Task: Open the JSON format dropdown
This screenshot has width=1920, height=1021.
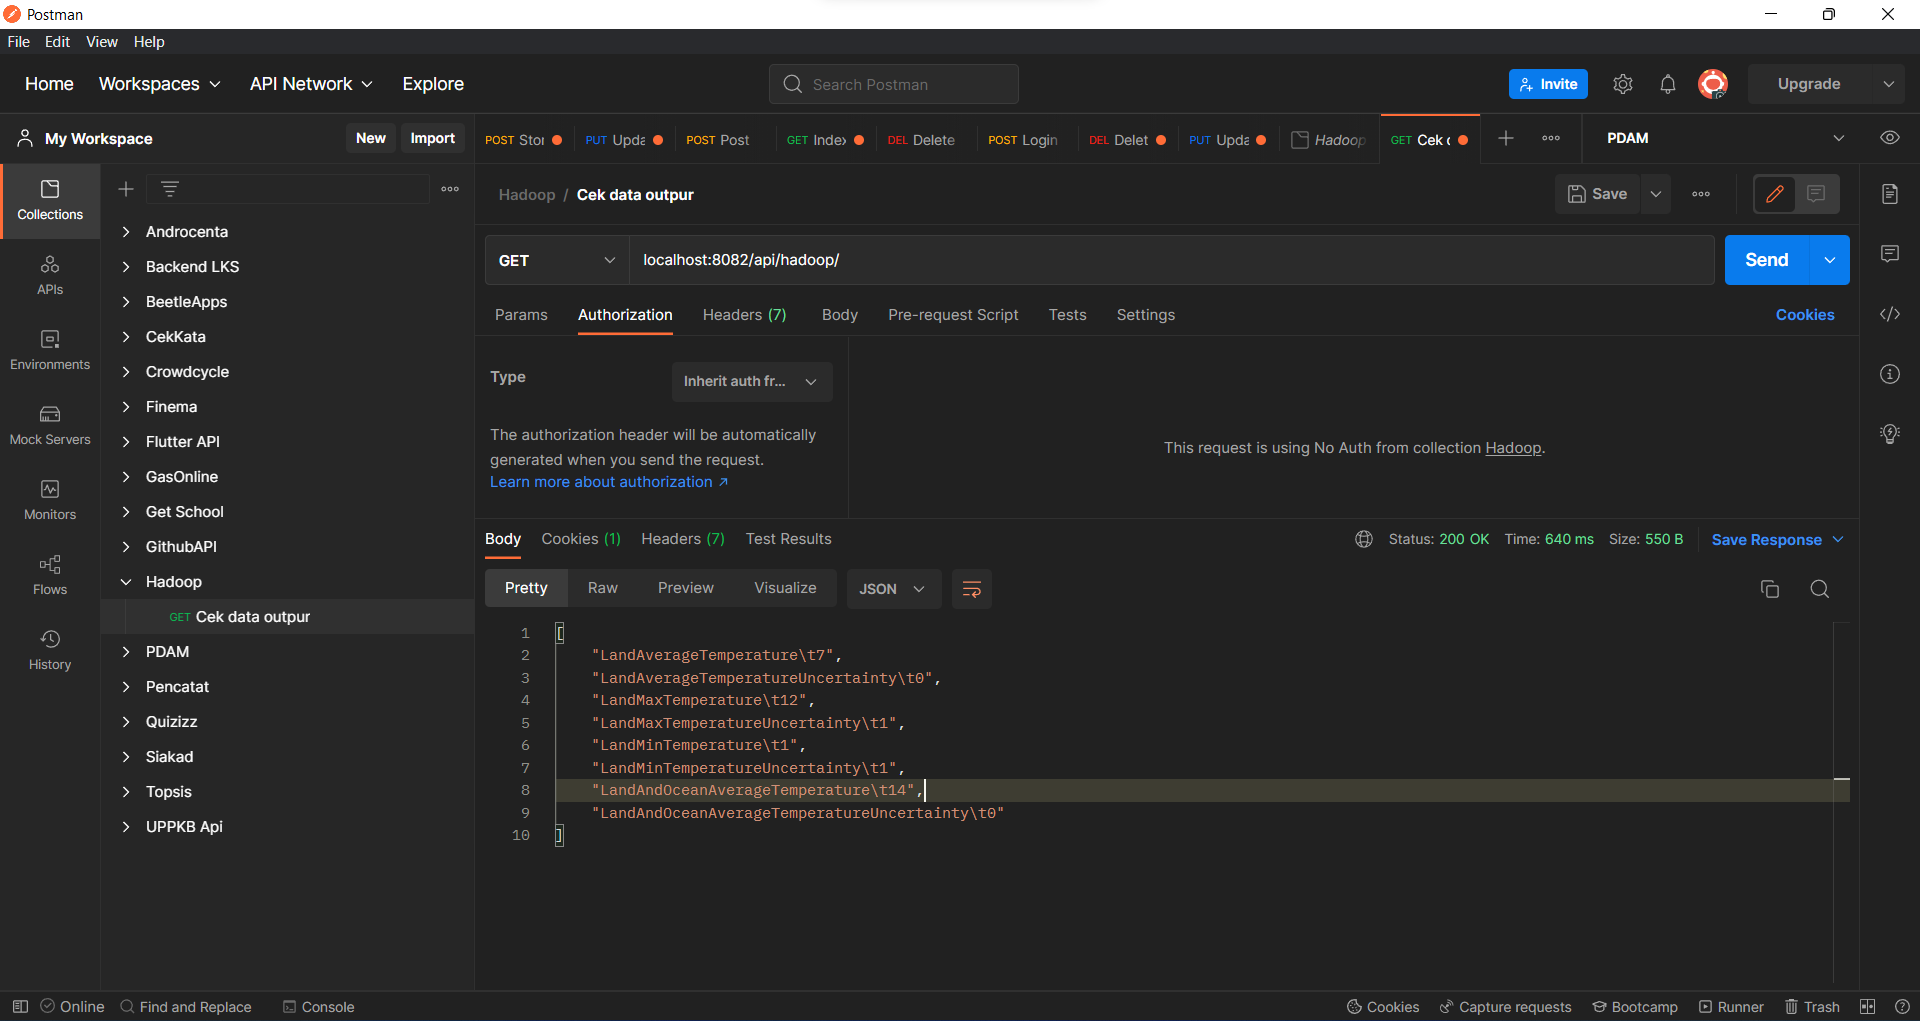Action: [x=893, y=589]
